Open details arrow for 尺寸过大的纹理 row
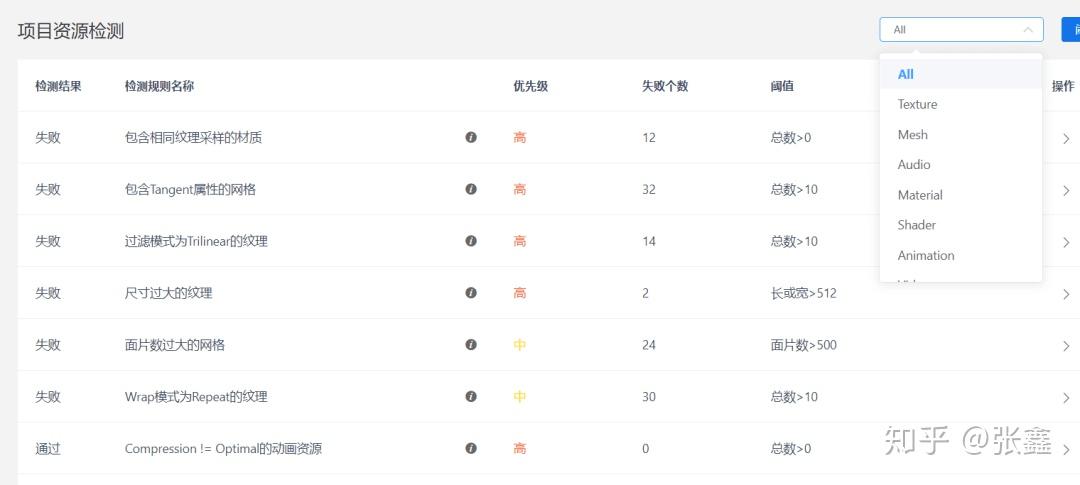 [1066, 294]
